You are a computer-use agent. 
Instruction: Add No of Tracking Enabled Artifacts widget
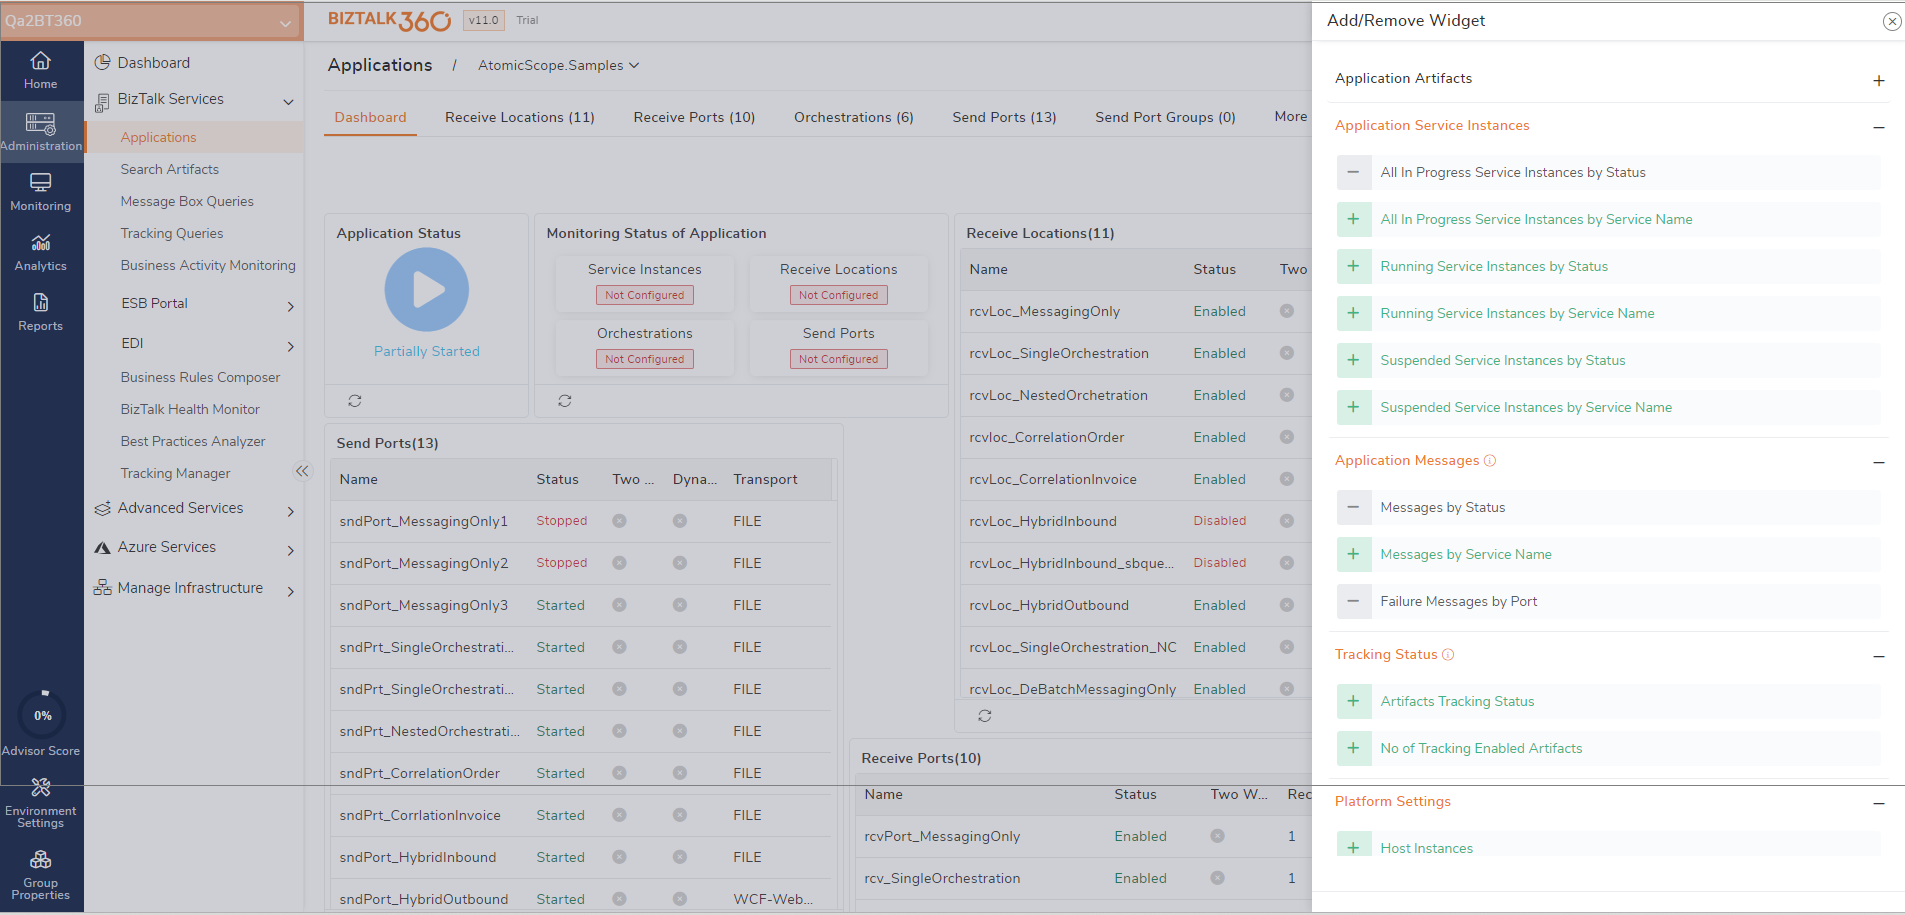pos(1353,748)
